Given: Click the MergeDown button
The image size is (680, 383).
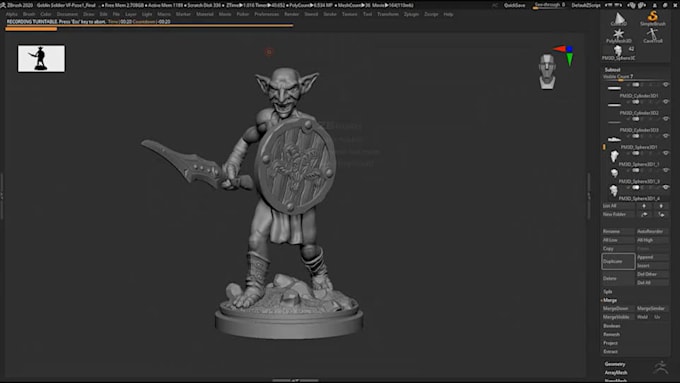Looking at the screenshot, I should [x=618, y=308].
